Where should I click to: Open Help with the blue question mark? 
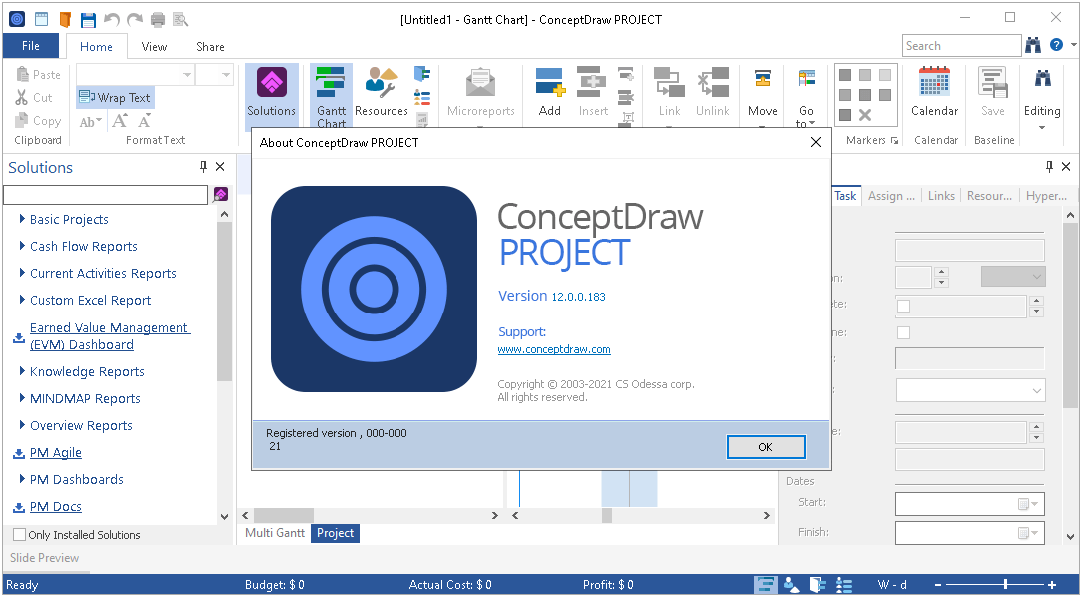click(1056, 45)
